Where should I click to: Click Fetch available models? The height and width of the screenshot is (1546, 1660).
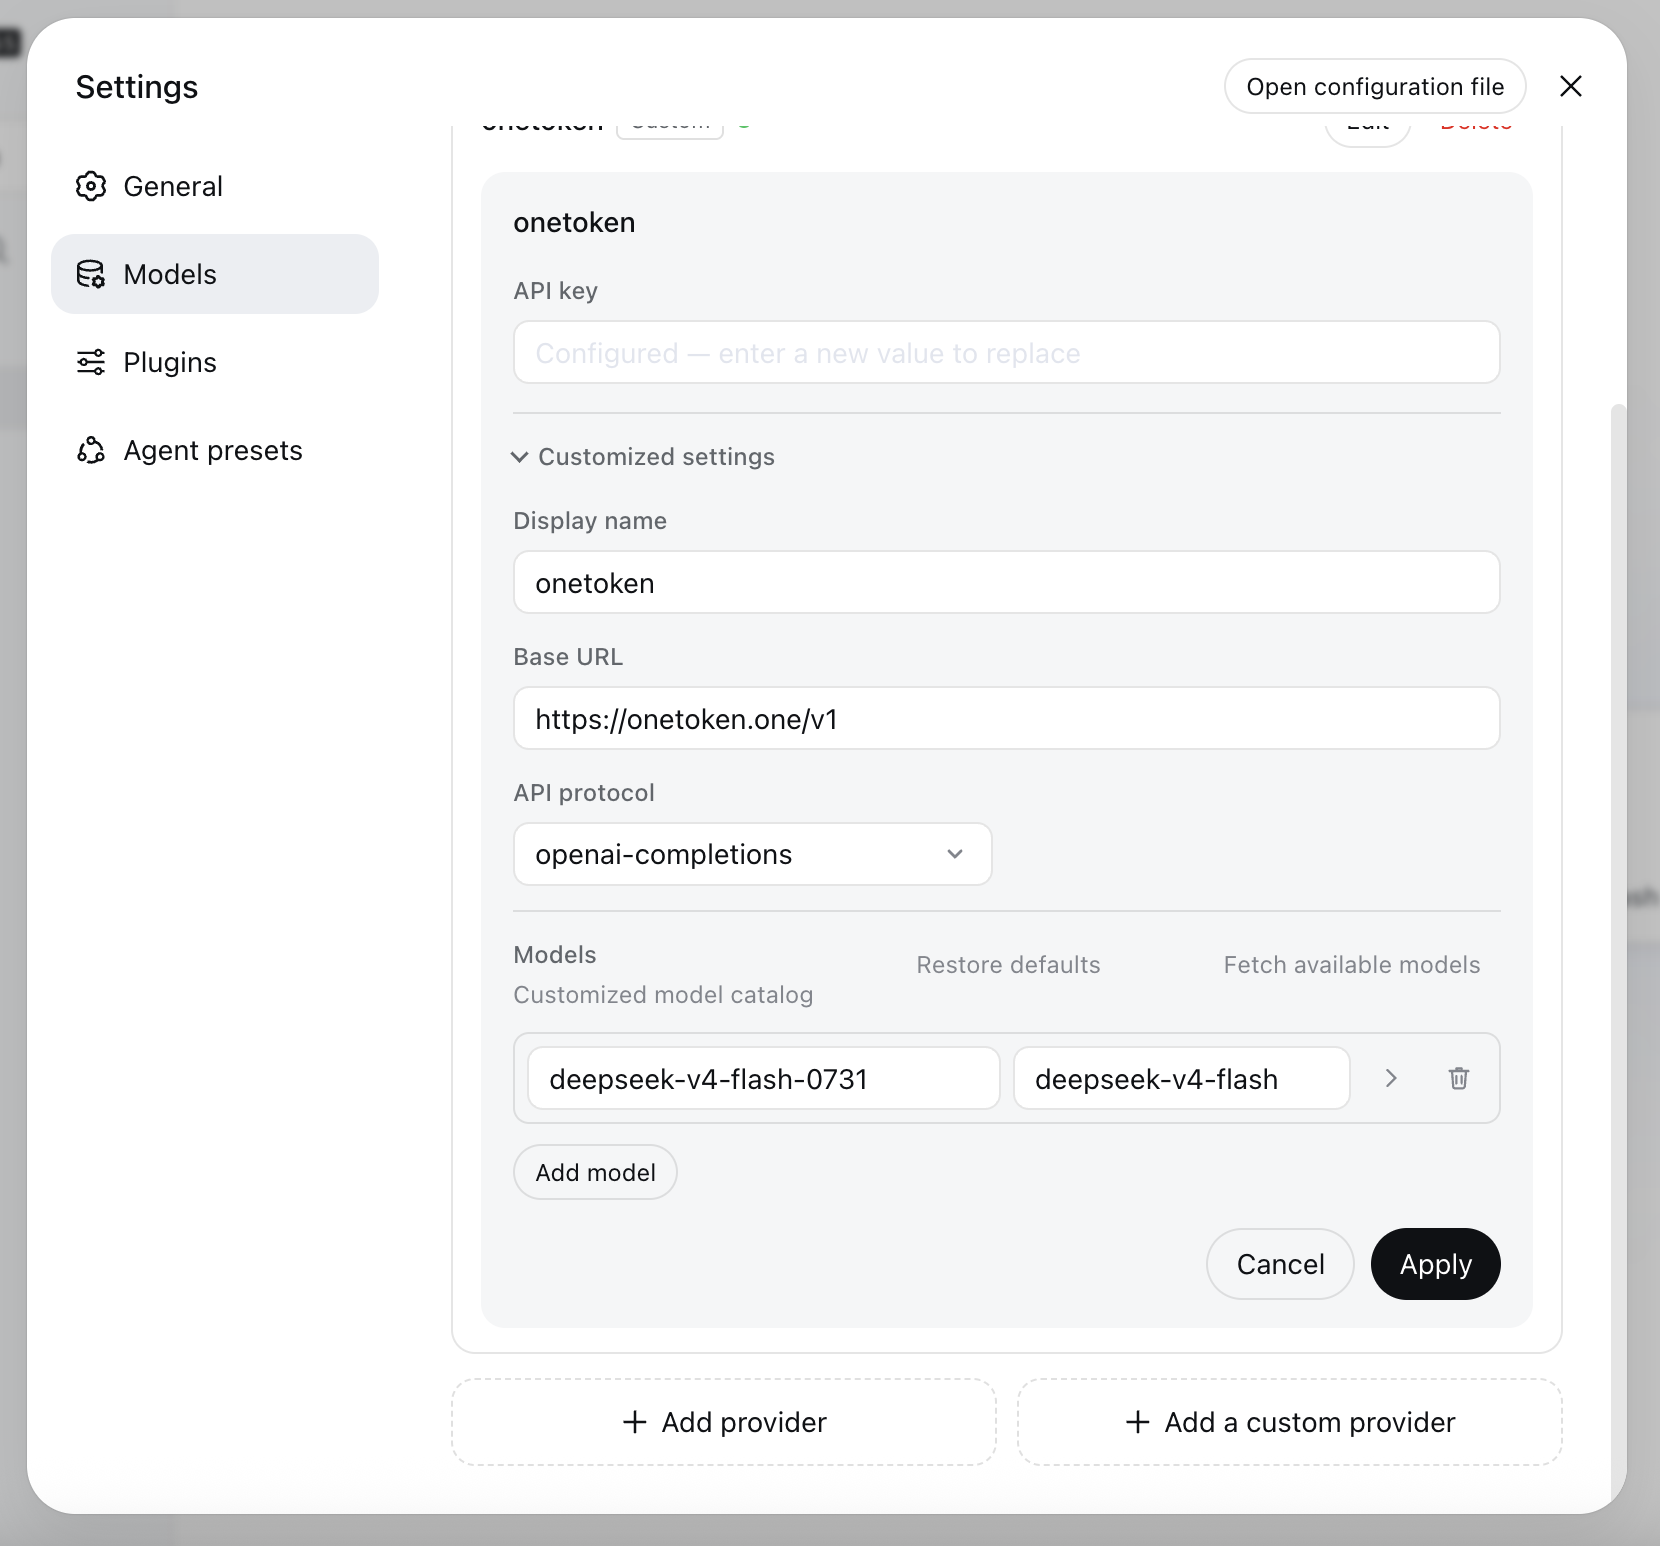tap(1352, 965)
